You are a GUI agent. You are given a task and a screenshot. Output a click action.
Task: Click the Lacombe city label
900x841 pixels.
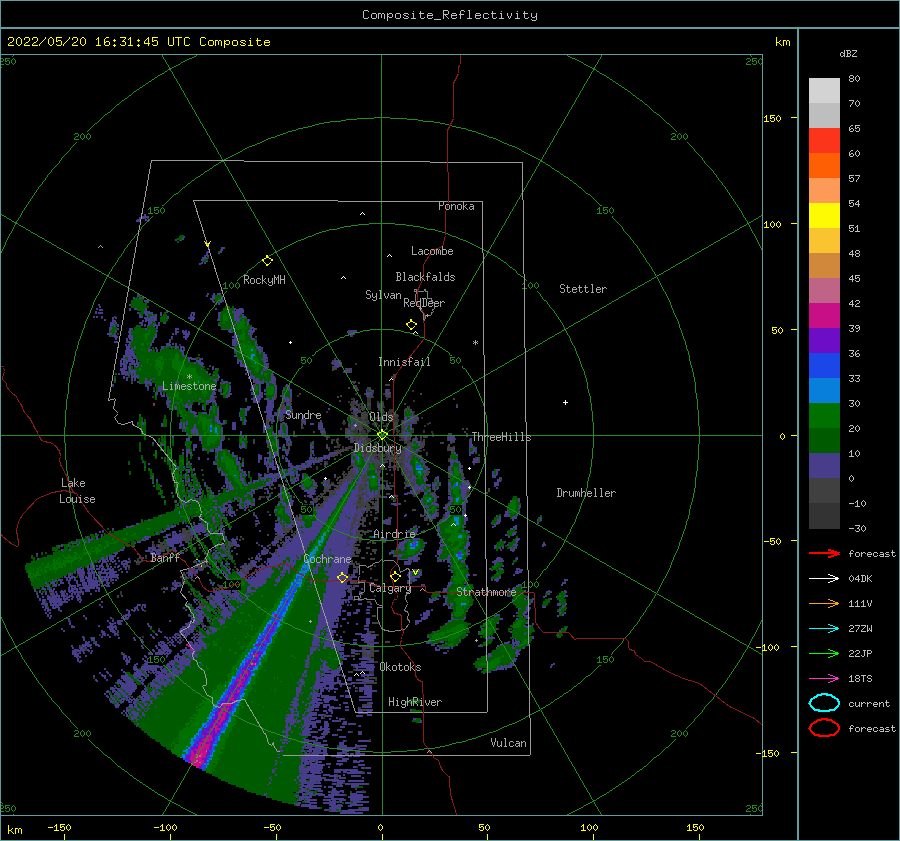pos(432,251)
